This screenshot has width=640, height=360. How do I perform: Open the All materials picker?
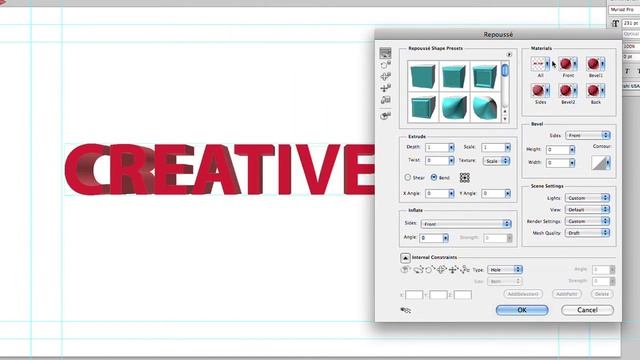pyautogui.click(x=540, y=64)
